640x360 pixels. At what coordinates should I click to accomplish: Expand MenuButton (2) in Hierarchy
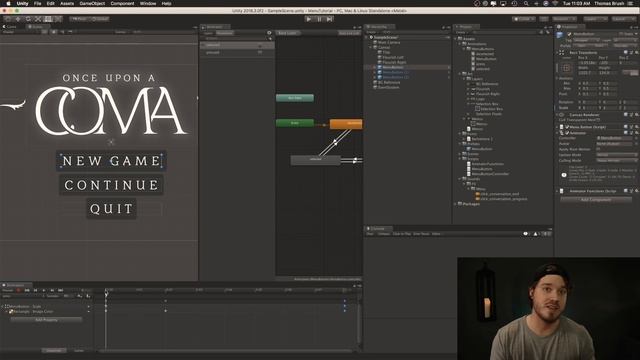point(375,77)
